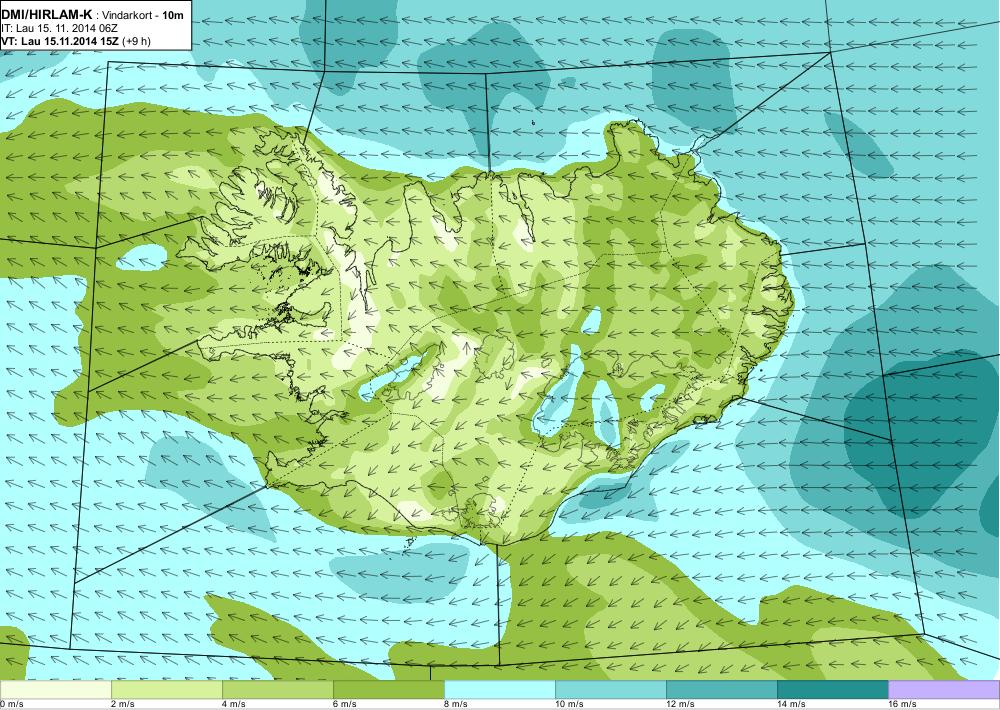1000x710 pixels.
Task: Click the light green 4–6 m/s legend swatch
Action: (x=277, y=690)
